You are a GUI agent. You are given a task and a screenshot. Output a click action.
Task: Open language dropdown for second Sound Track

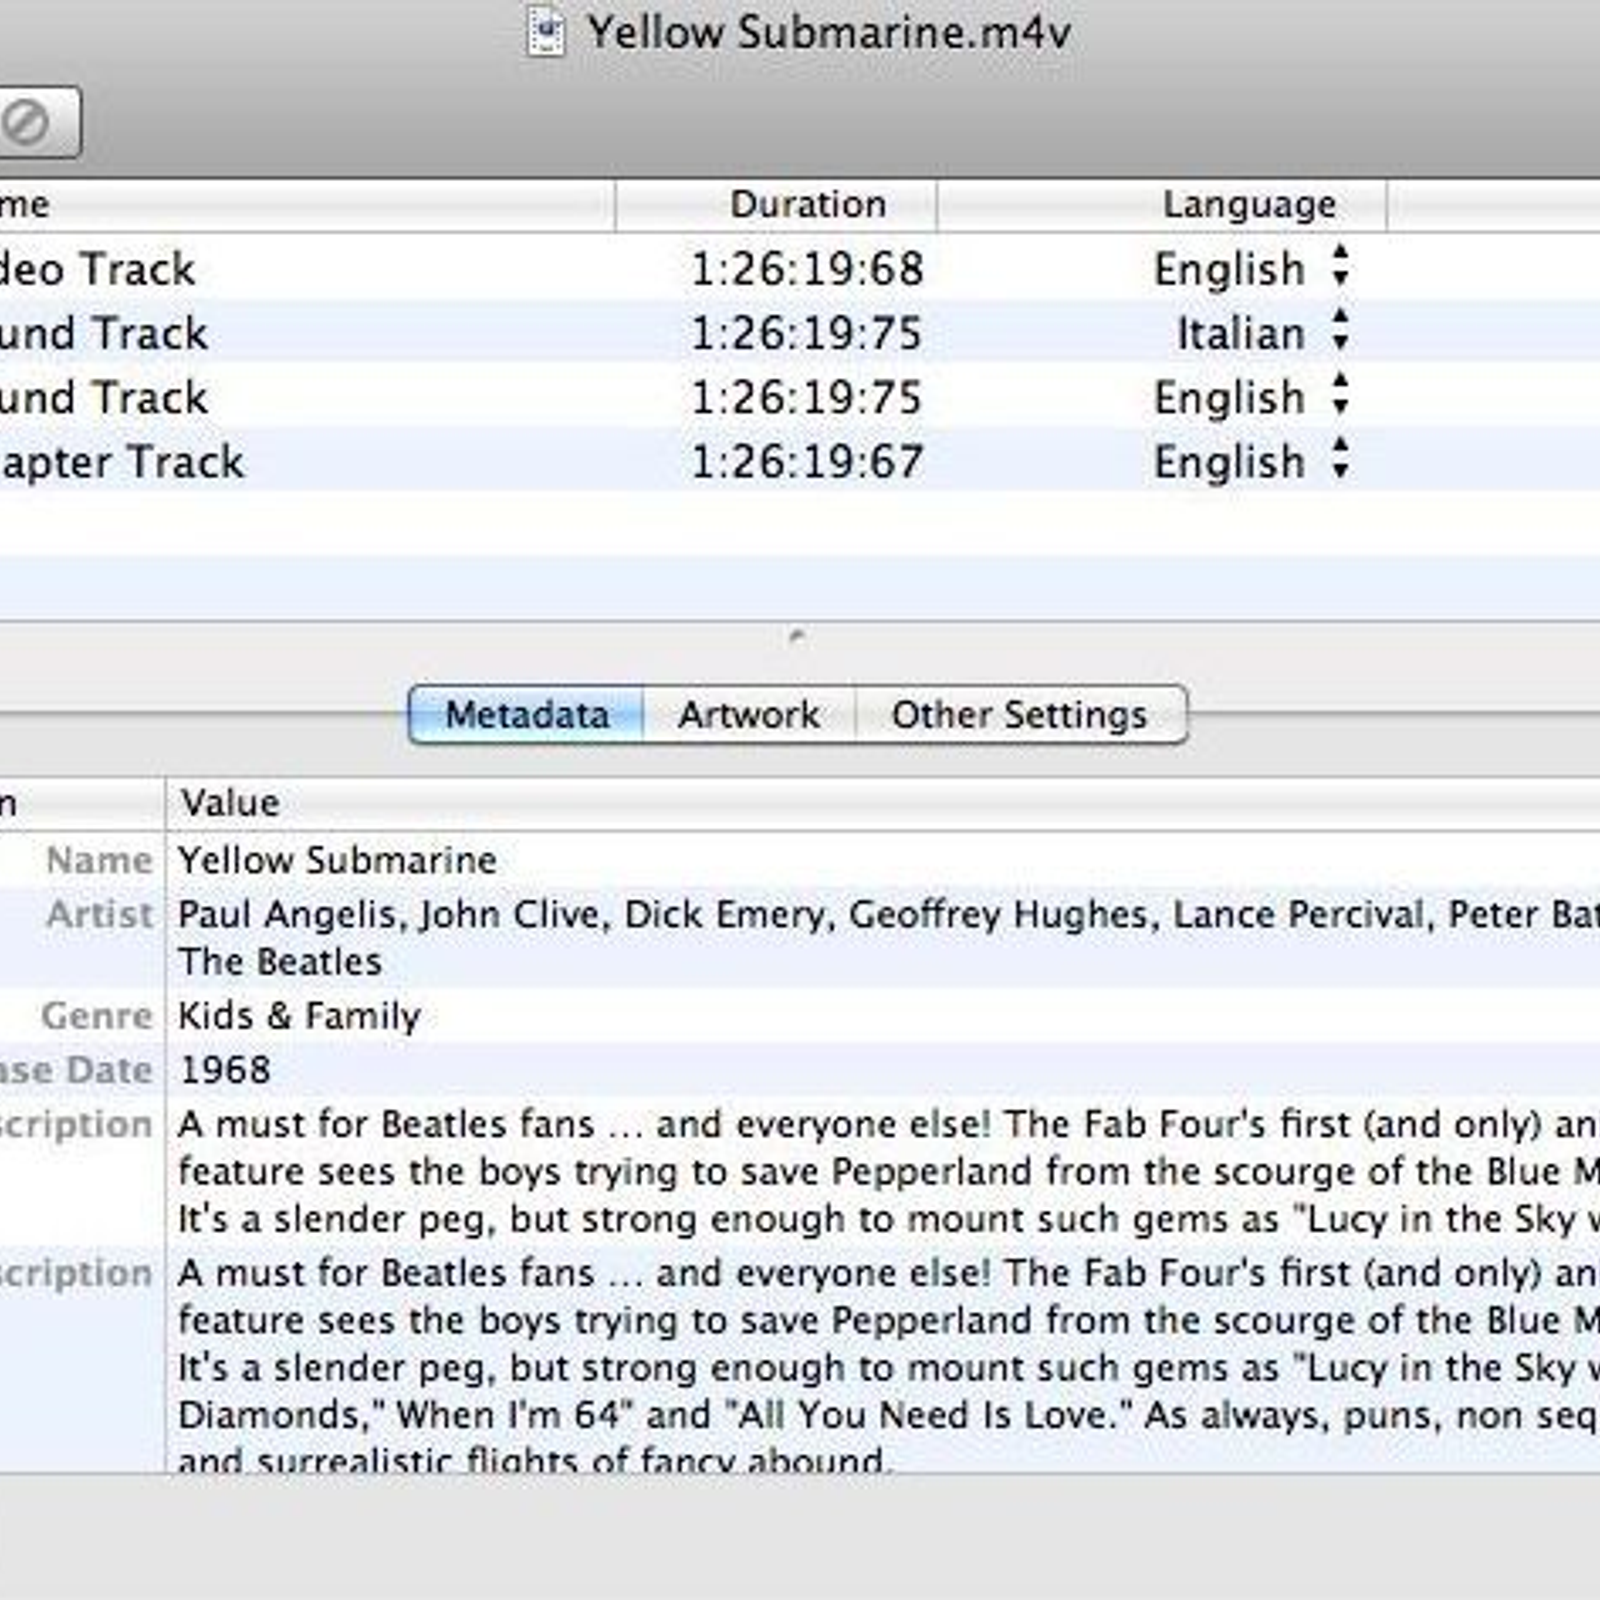point(1340,396)
